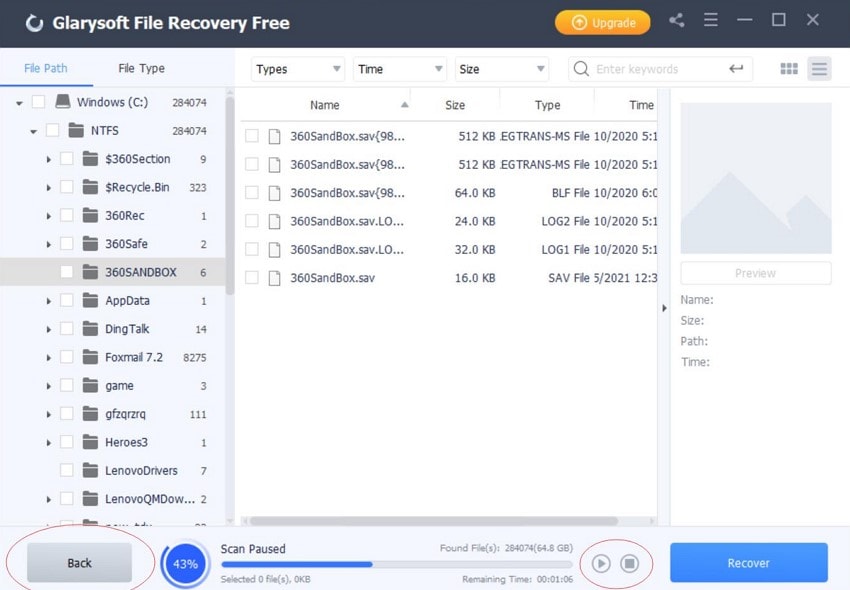Open the Time filter dropdown

[400, 69]
